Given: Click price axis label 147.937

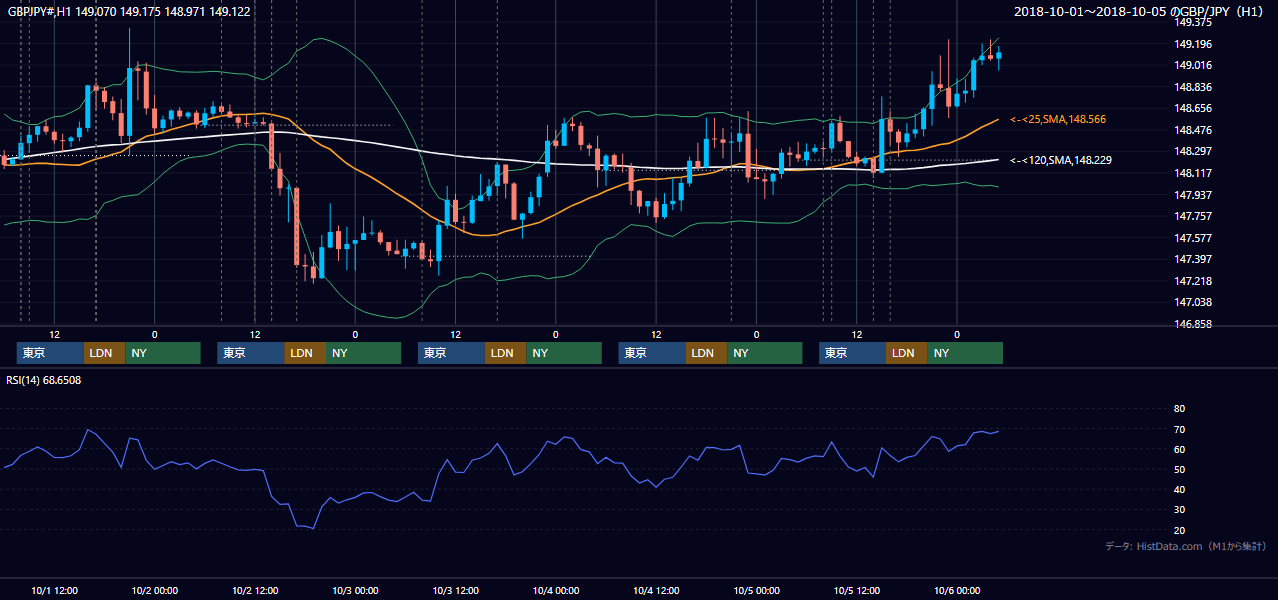Looking at the screenshot, I should point(1193,195).
